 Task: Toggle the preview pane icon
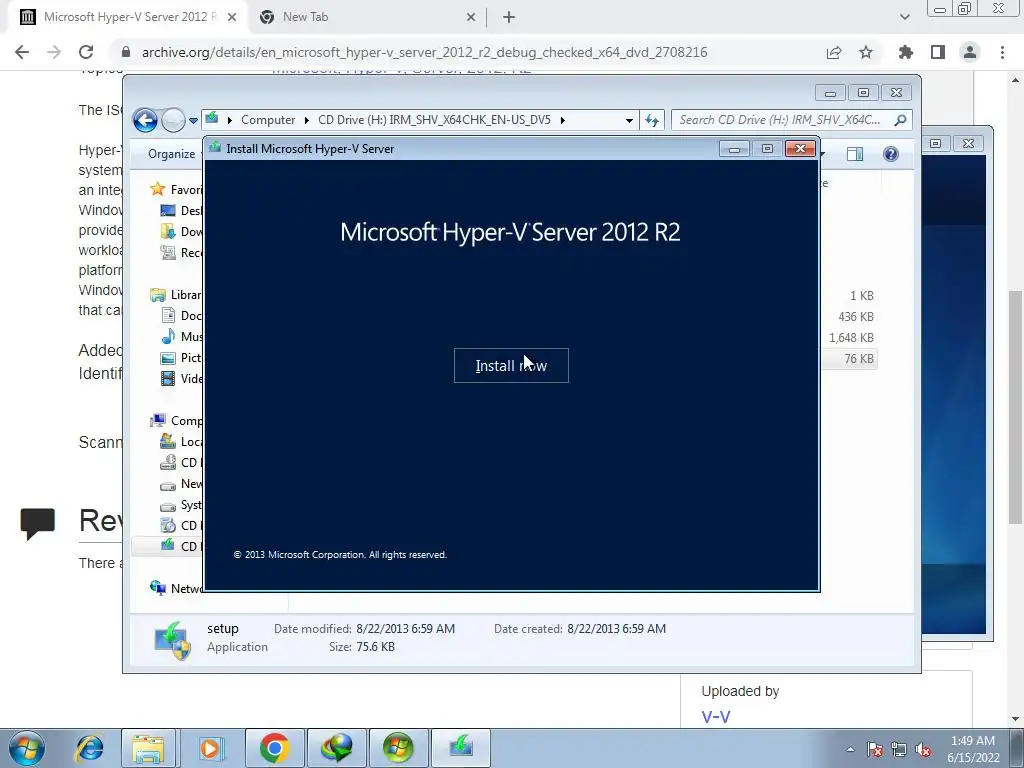(x=854, y=154)
